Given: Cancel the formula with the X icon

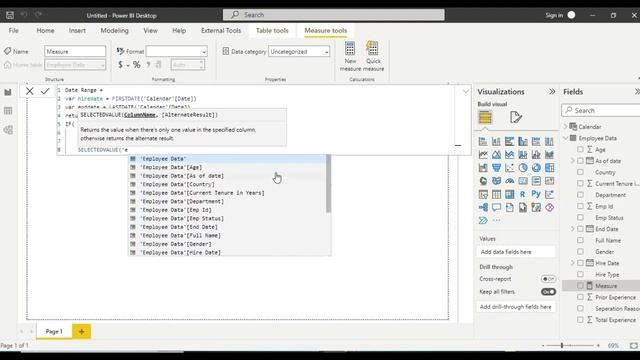Looking at the screenshot, I should (29, 91).
